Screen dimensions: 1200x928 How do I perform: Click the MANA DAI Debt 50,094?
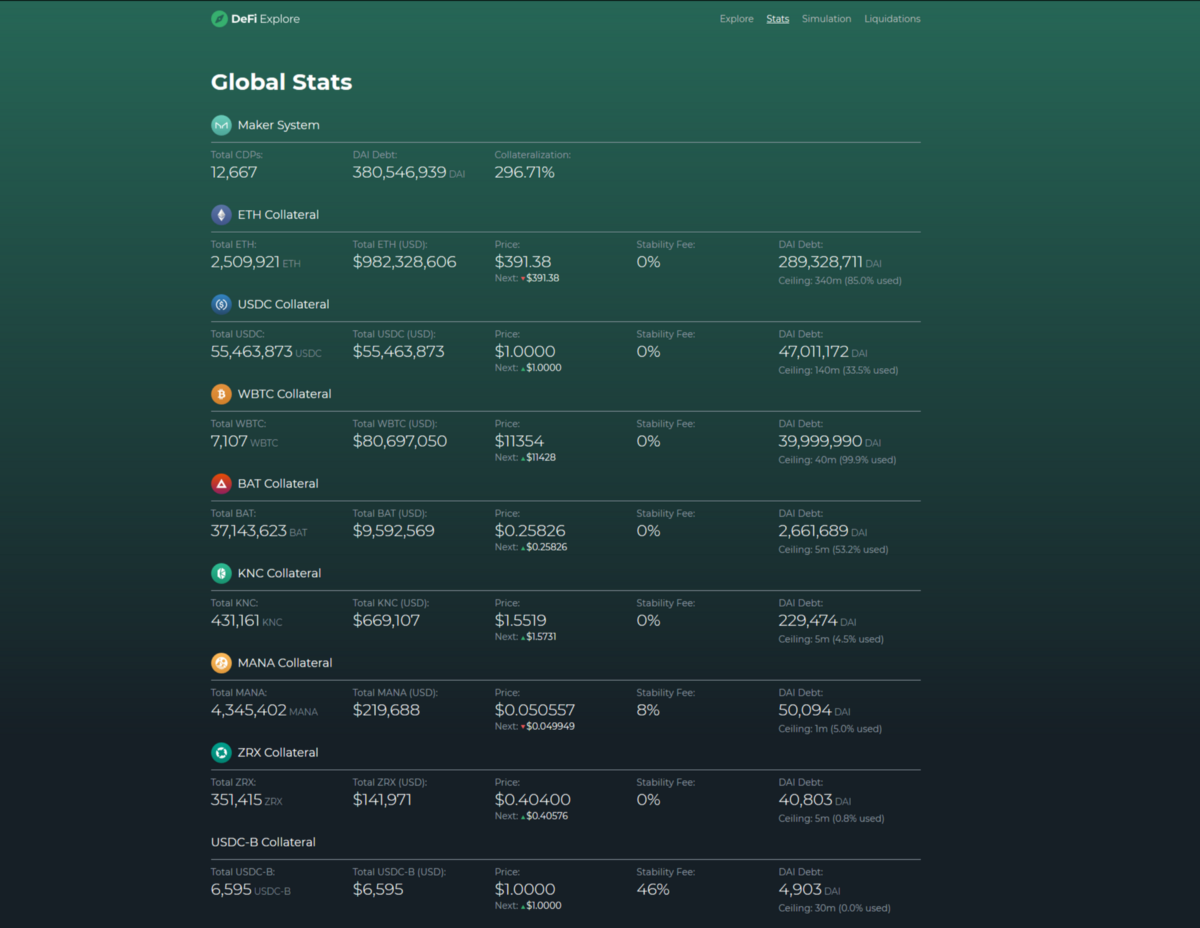[x=805, y=710]
